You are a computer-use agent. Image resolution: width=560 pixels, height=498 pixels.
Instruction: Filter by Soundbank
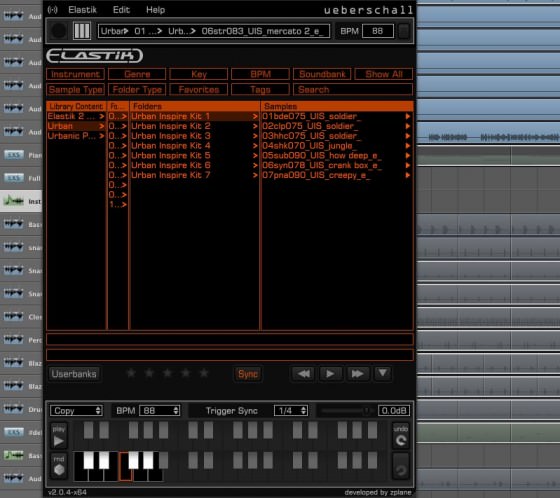[322, 74]
